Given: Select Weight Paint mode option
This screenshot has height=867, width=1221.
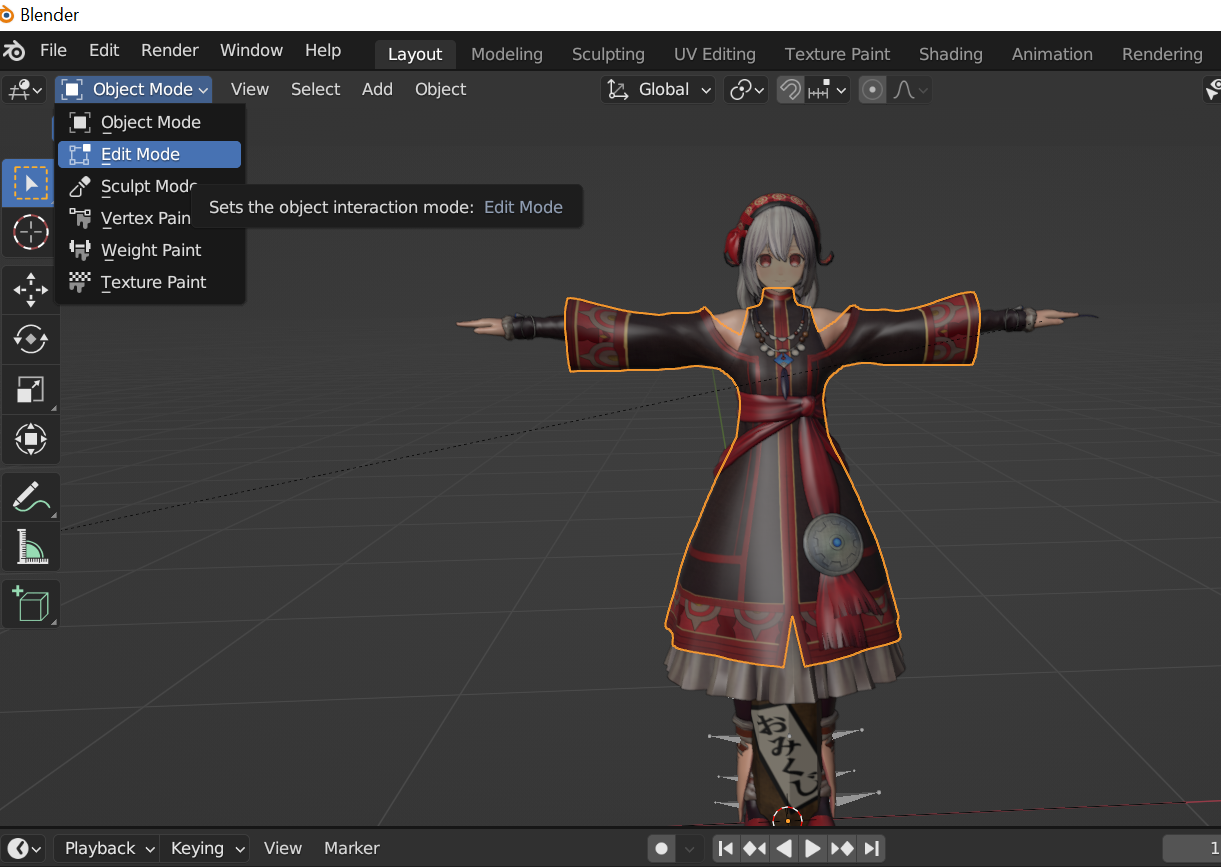Looking at the screenshot, I should click(x=149, y=250).
